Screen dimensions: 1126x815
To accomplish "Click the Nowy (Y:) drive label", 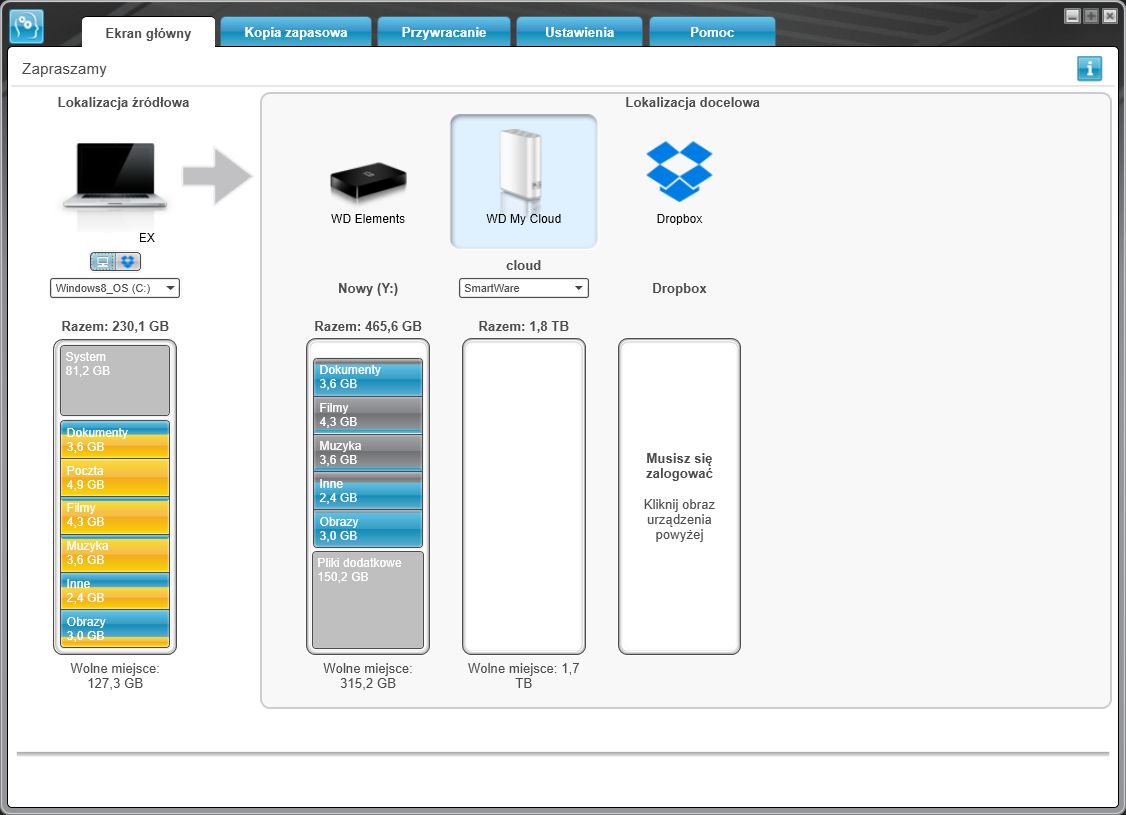I will (368, 288).
